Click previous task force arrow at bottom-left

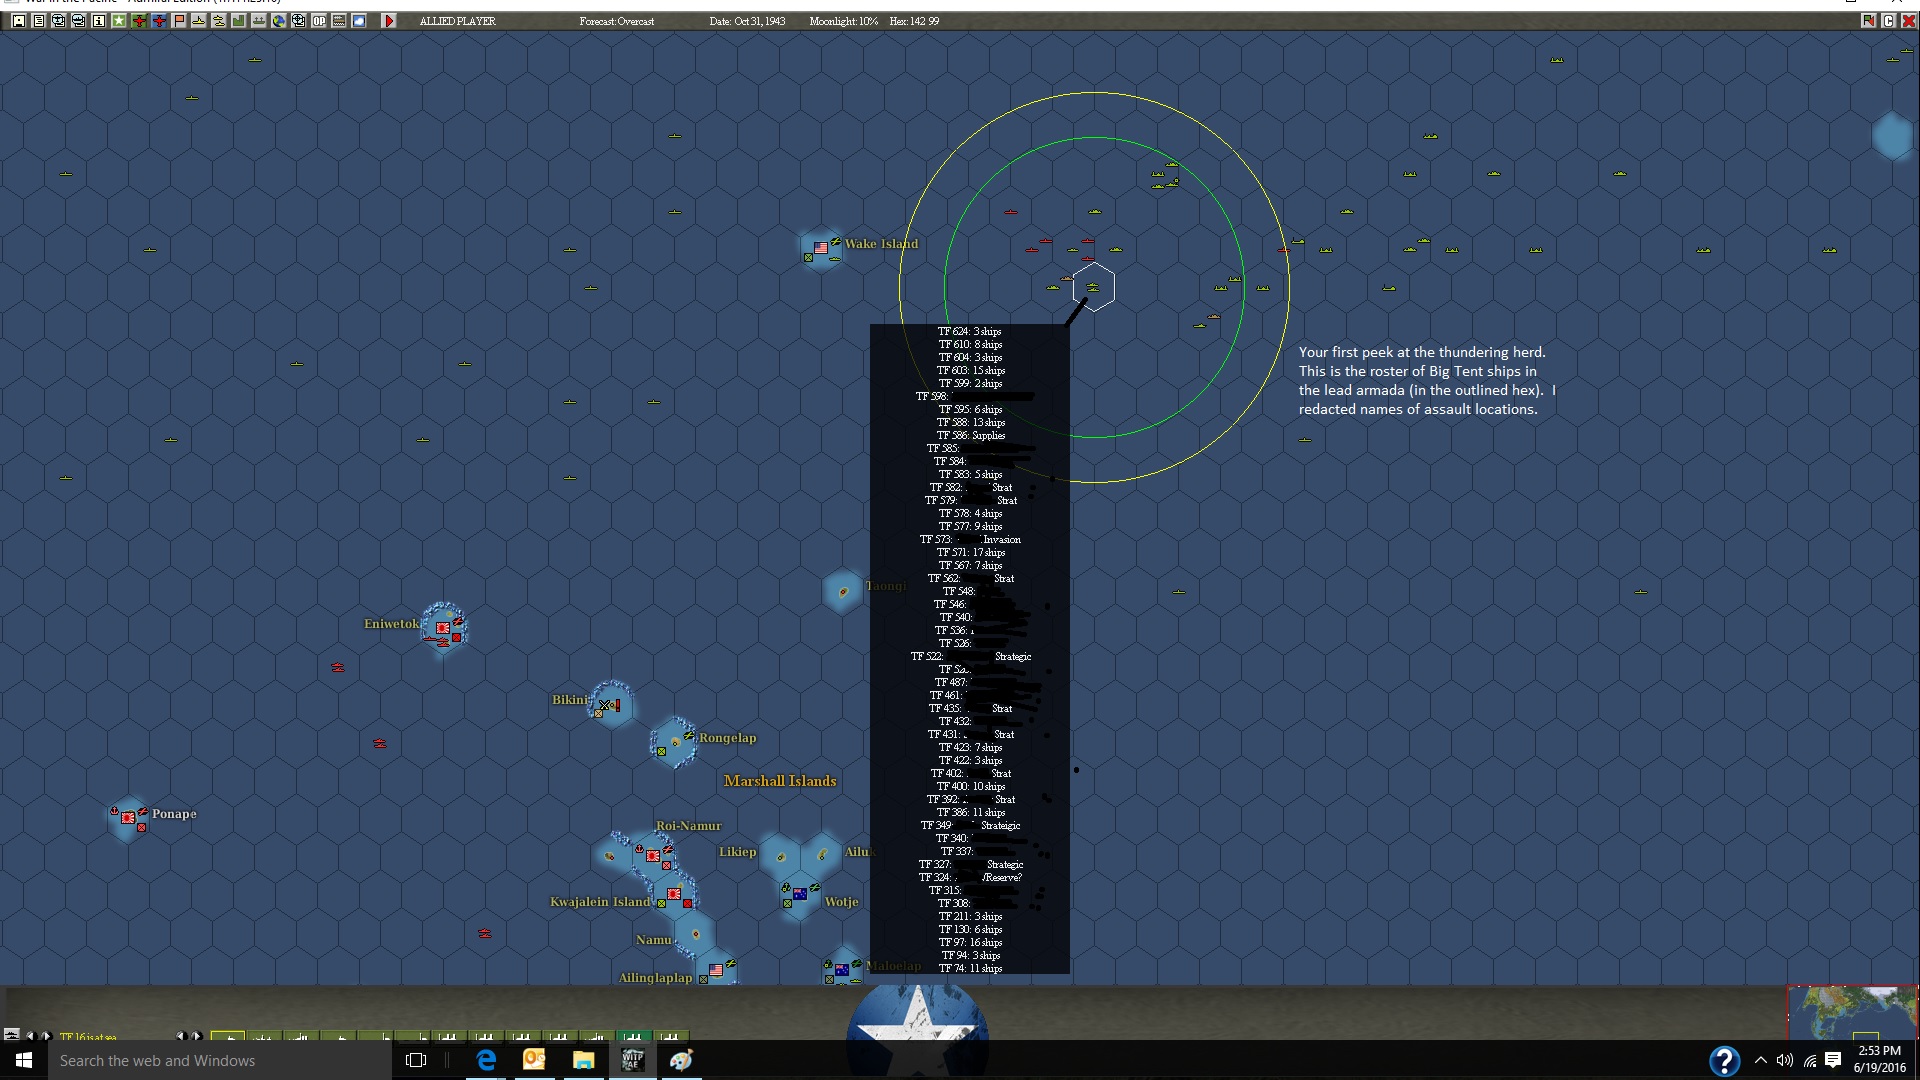point(30,1036)
